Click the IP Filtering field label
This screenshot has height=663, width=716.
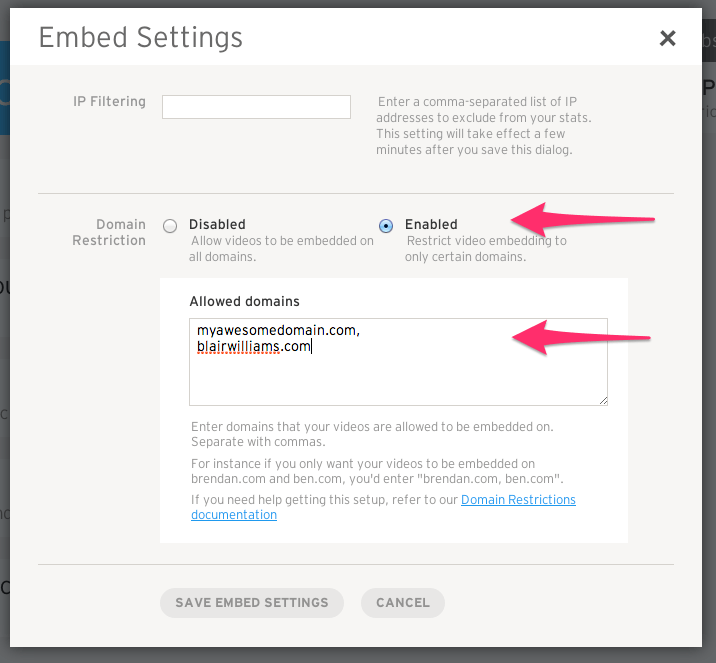click(110, 101)
